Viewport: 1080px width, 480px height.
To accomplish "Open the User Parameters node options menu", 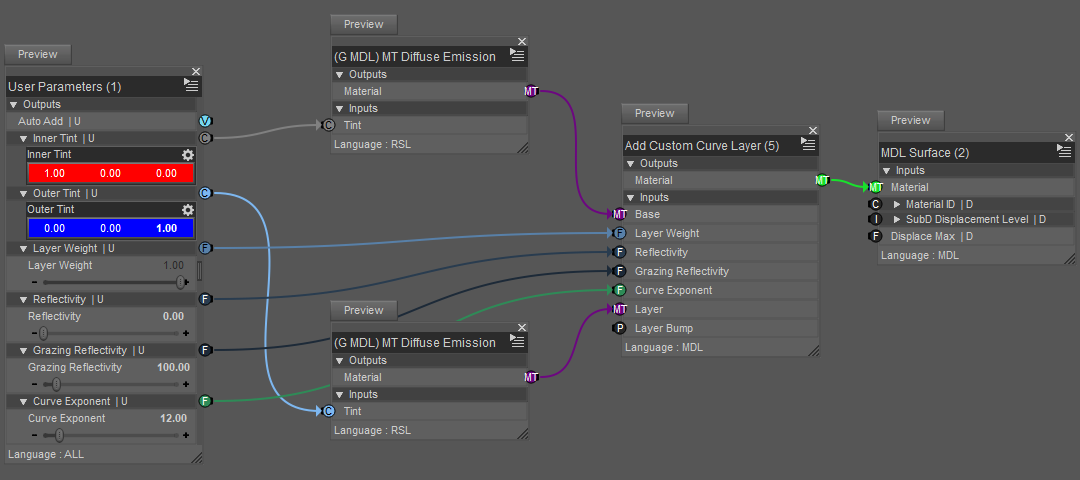I will [191, 87].
